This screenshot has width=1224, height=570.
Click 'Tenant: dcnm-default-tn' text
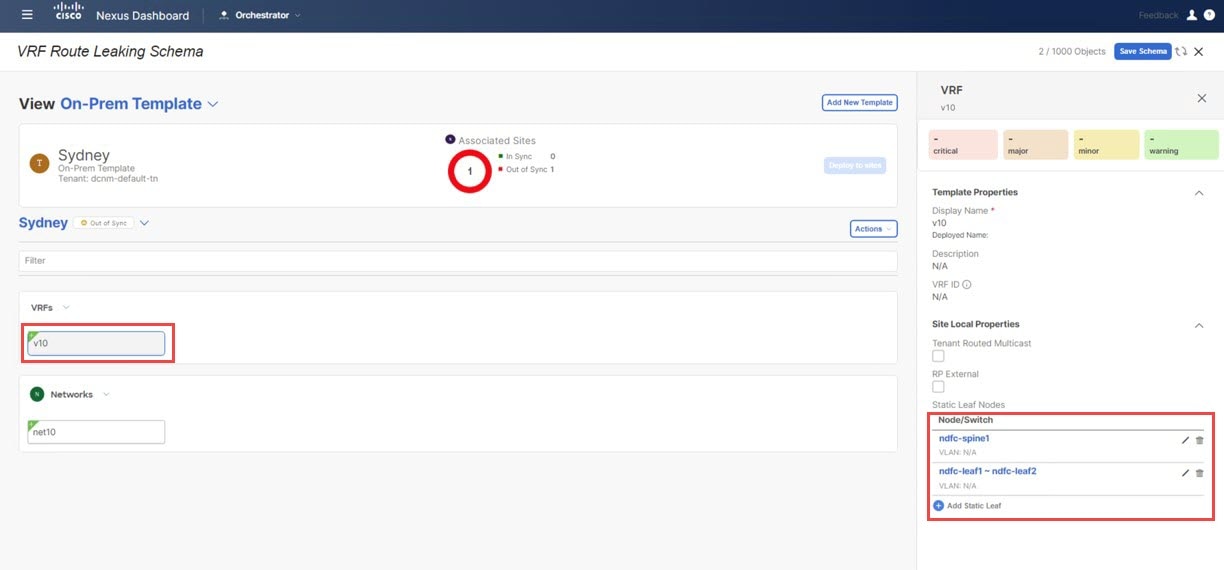[x=108, y=179]
